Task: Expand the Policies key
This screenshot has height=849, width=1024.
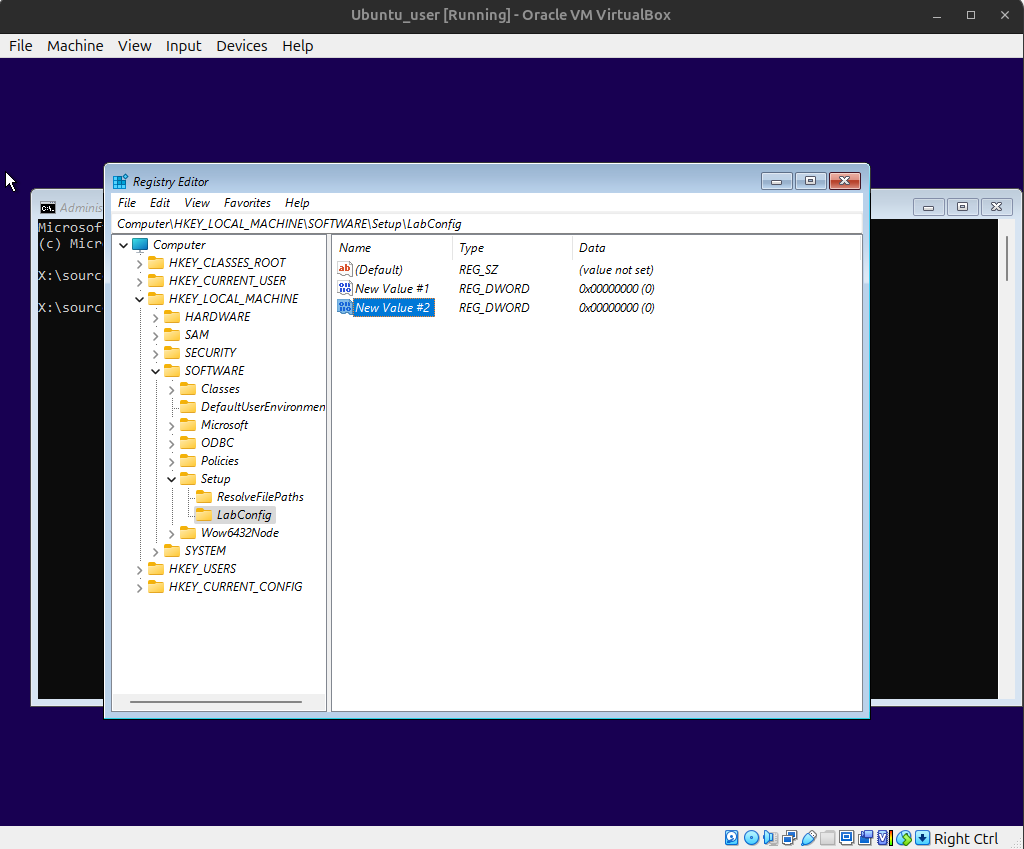Action: click(x=171, y=462)
